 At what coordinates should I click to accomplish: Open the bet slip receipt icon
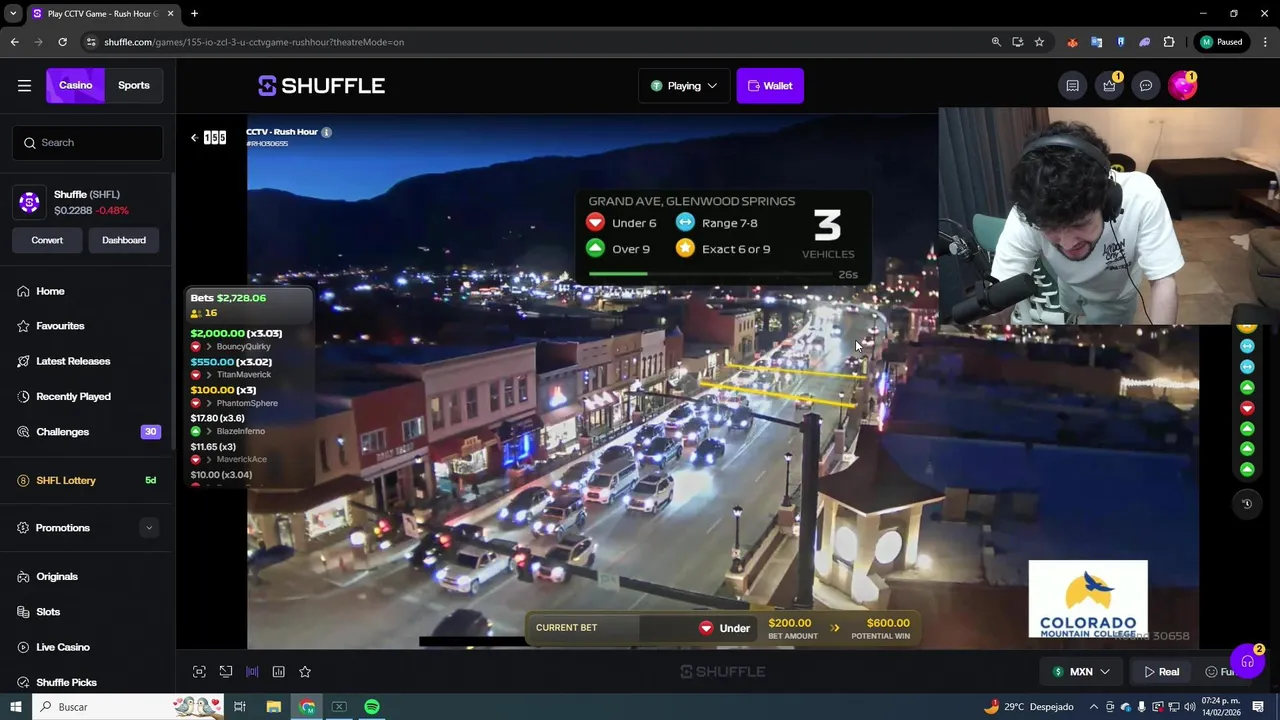pyautogui.click(x=1072, y=86)
